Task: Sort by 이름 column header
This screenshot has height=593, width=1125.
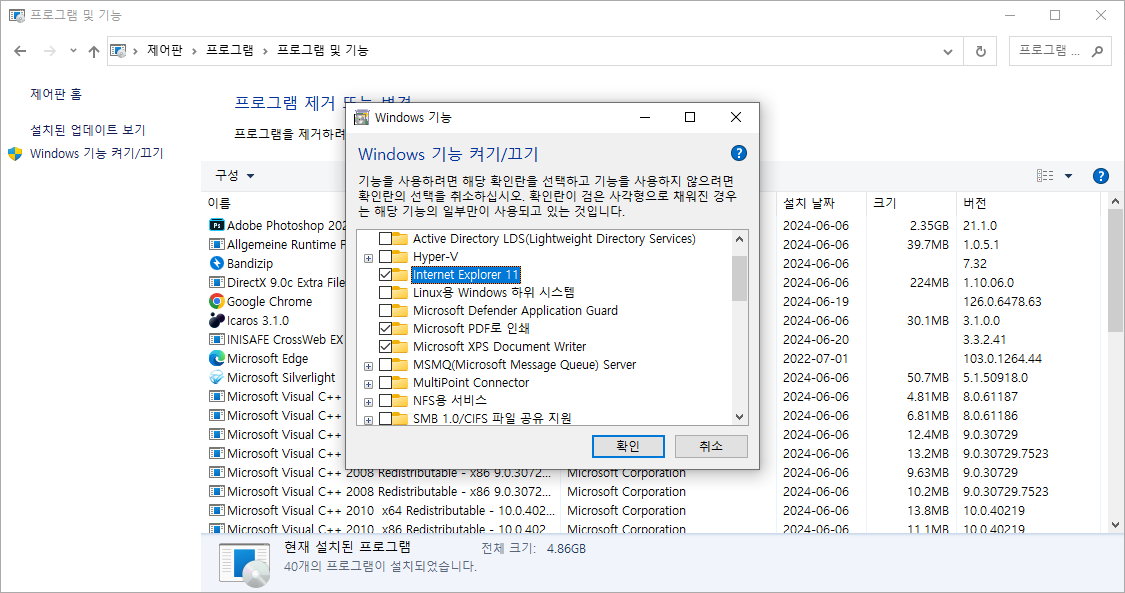Action: 219,203
